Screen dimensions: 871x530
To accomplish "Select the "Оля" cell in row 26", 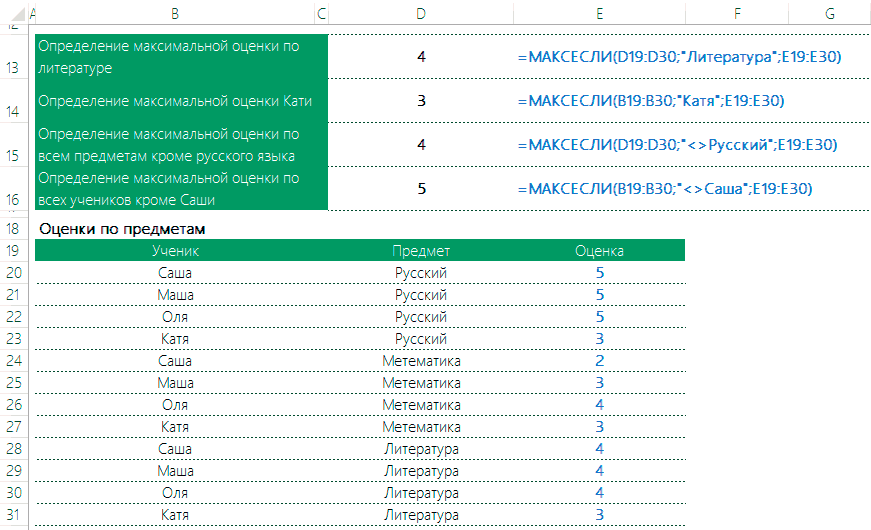I will pos(175,405).
